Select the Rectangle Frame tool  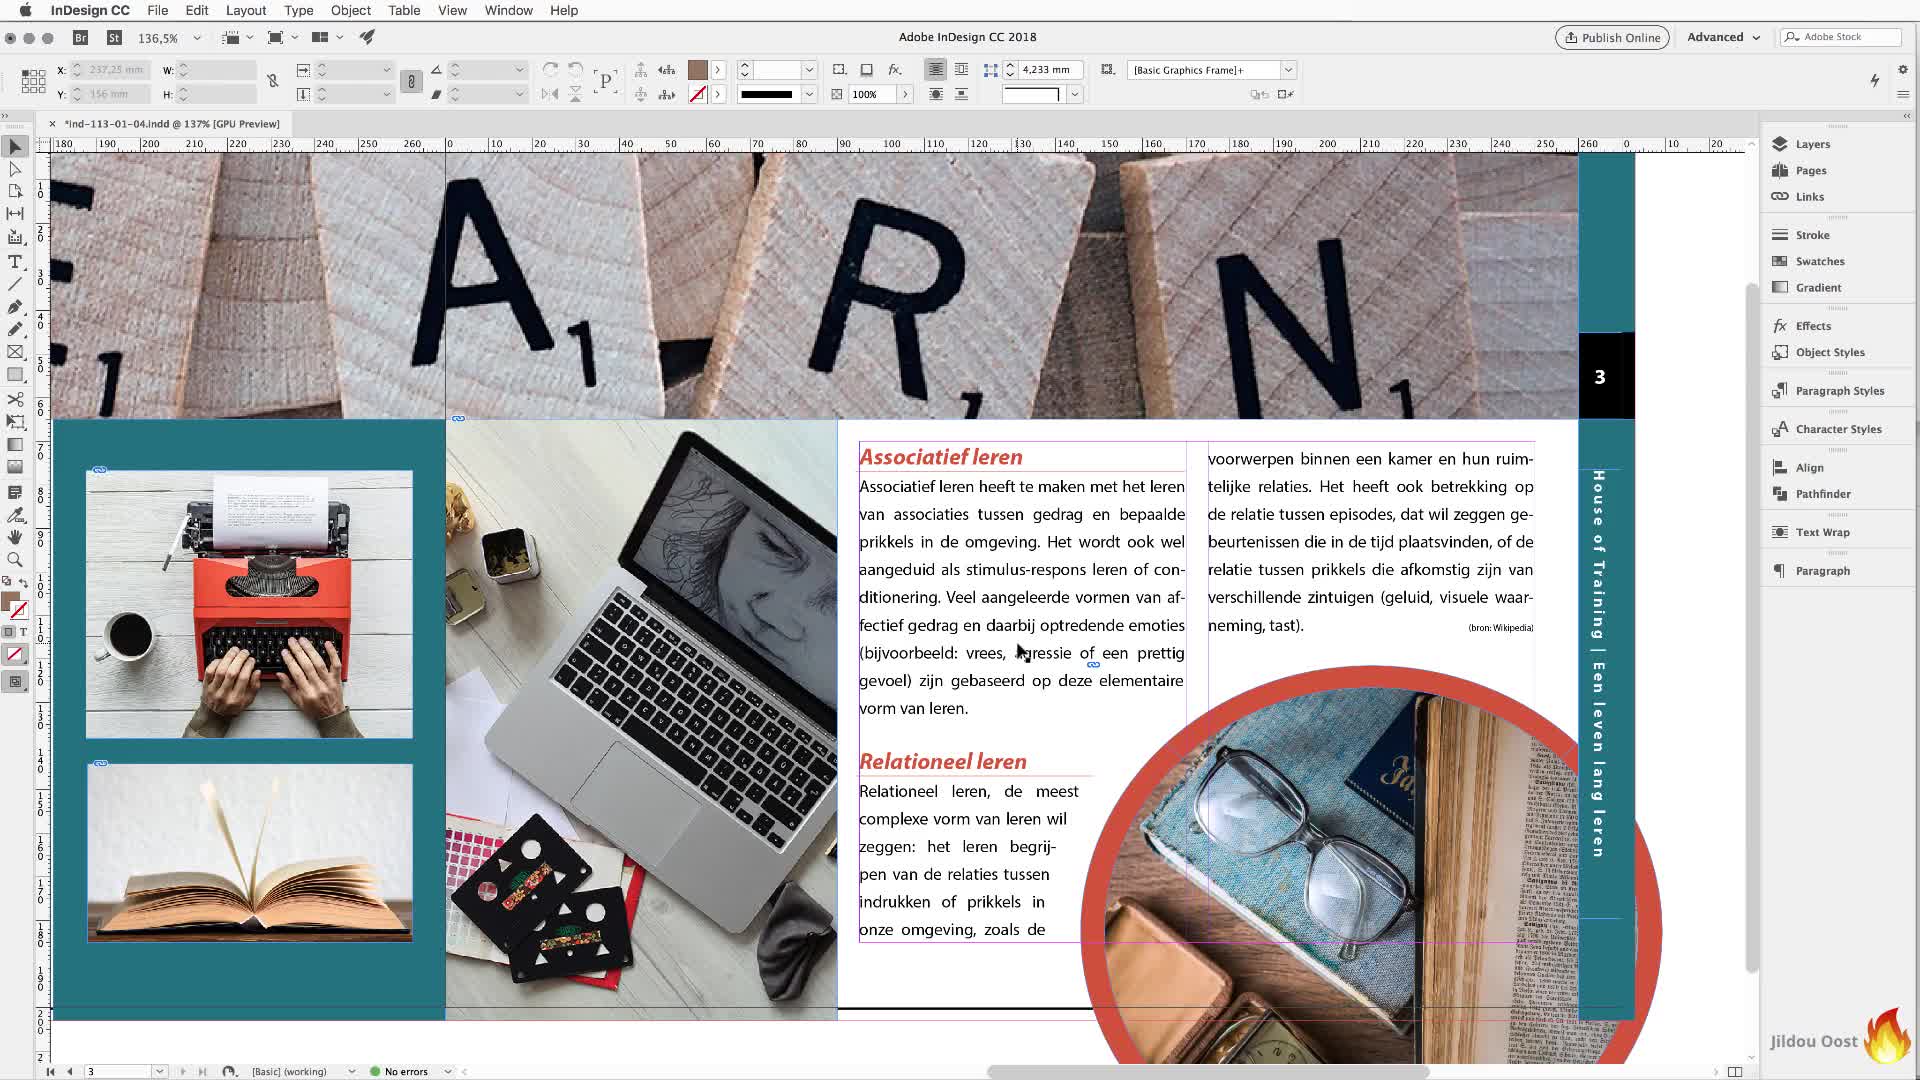pyautogui.click(x=15, y=352)
